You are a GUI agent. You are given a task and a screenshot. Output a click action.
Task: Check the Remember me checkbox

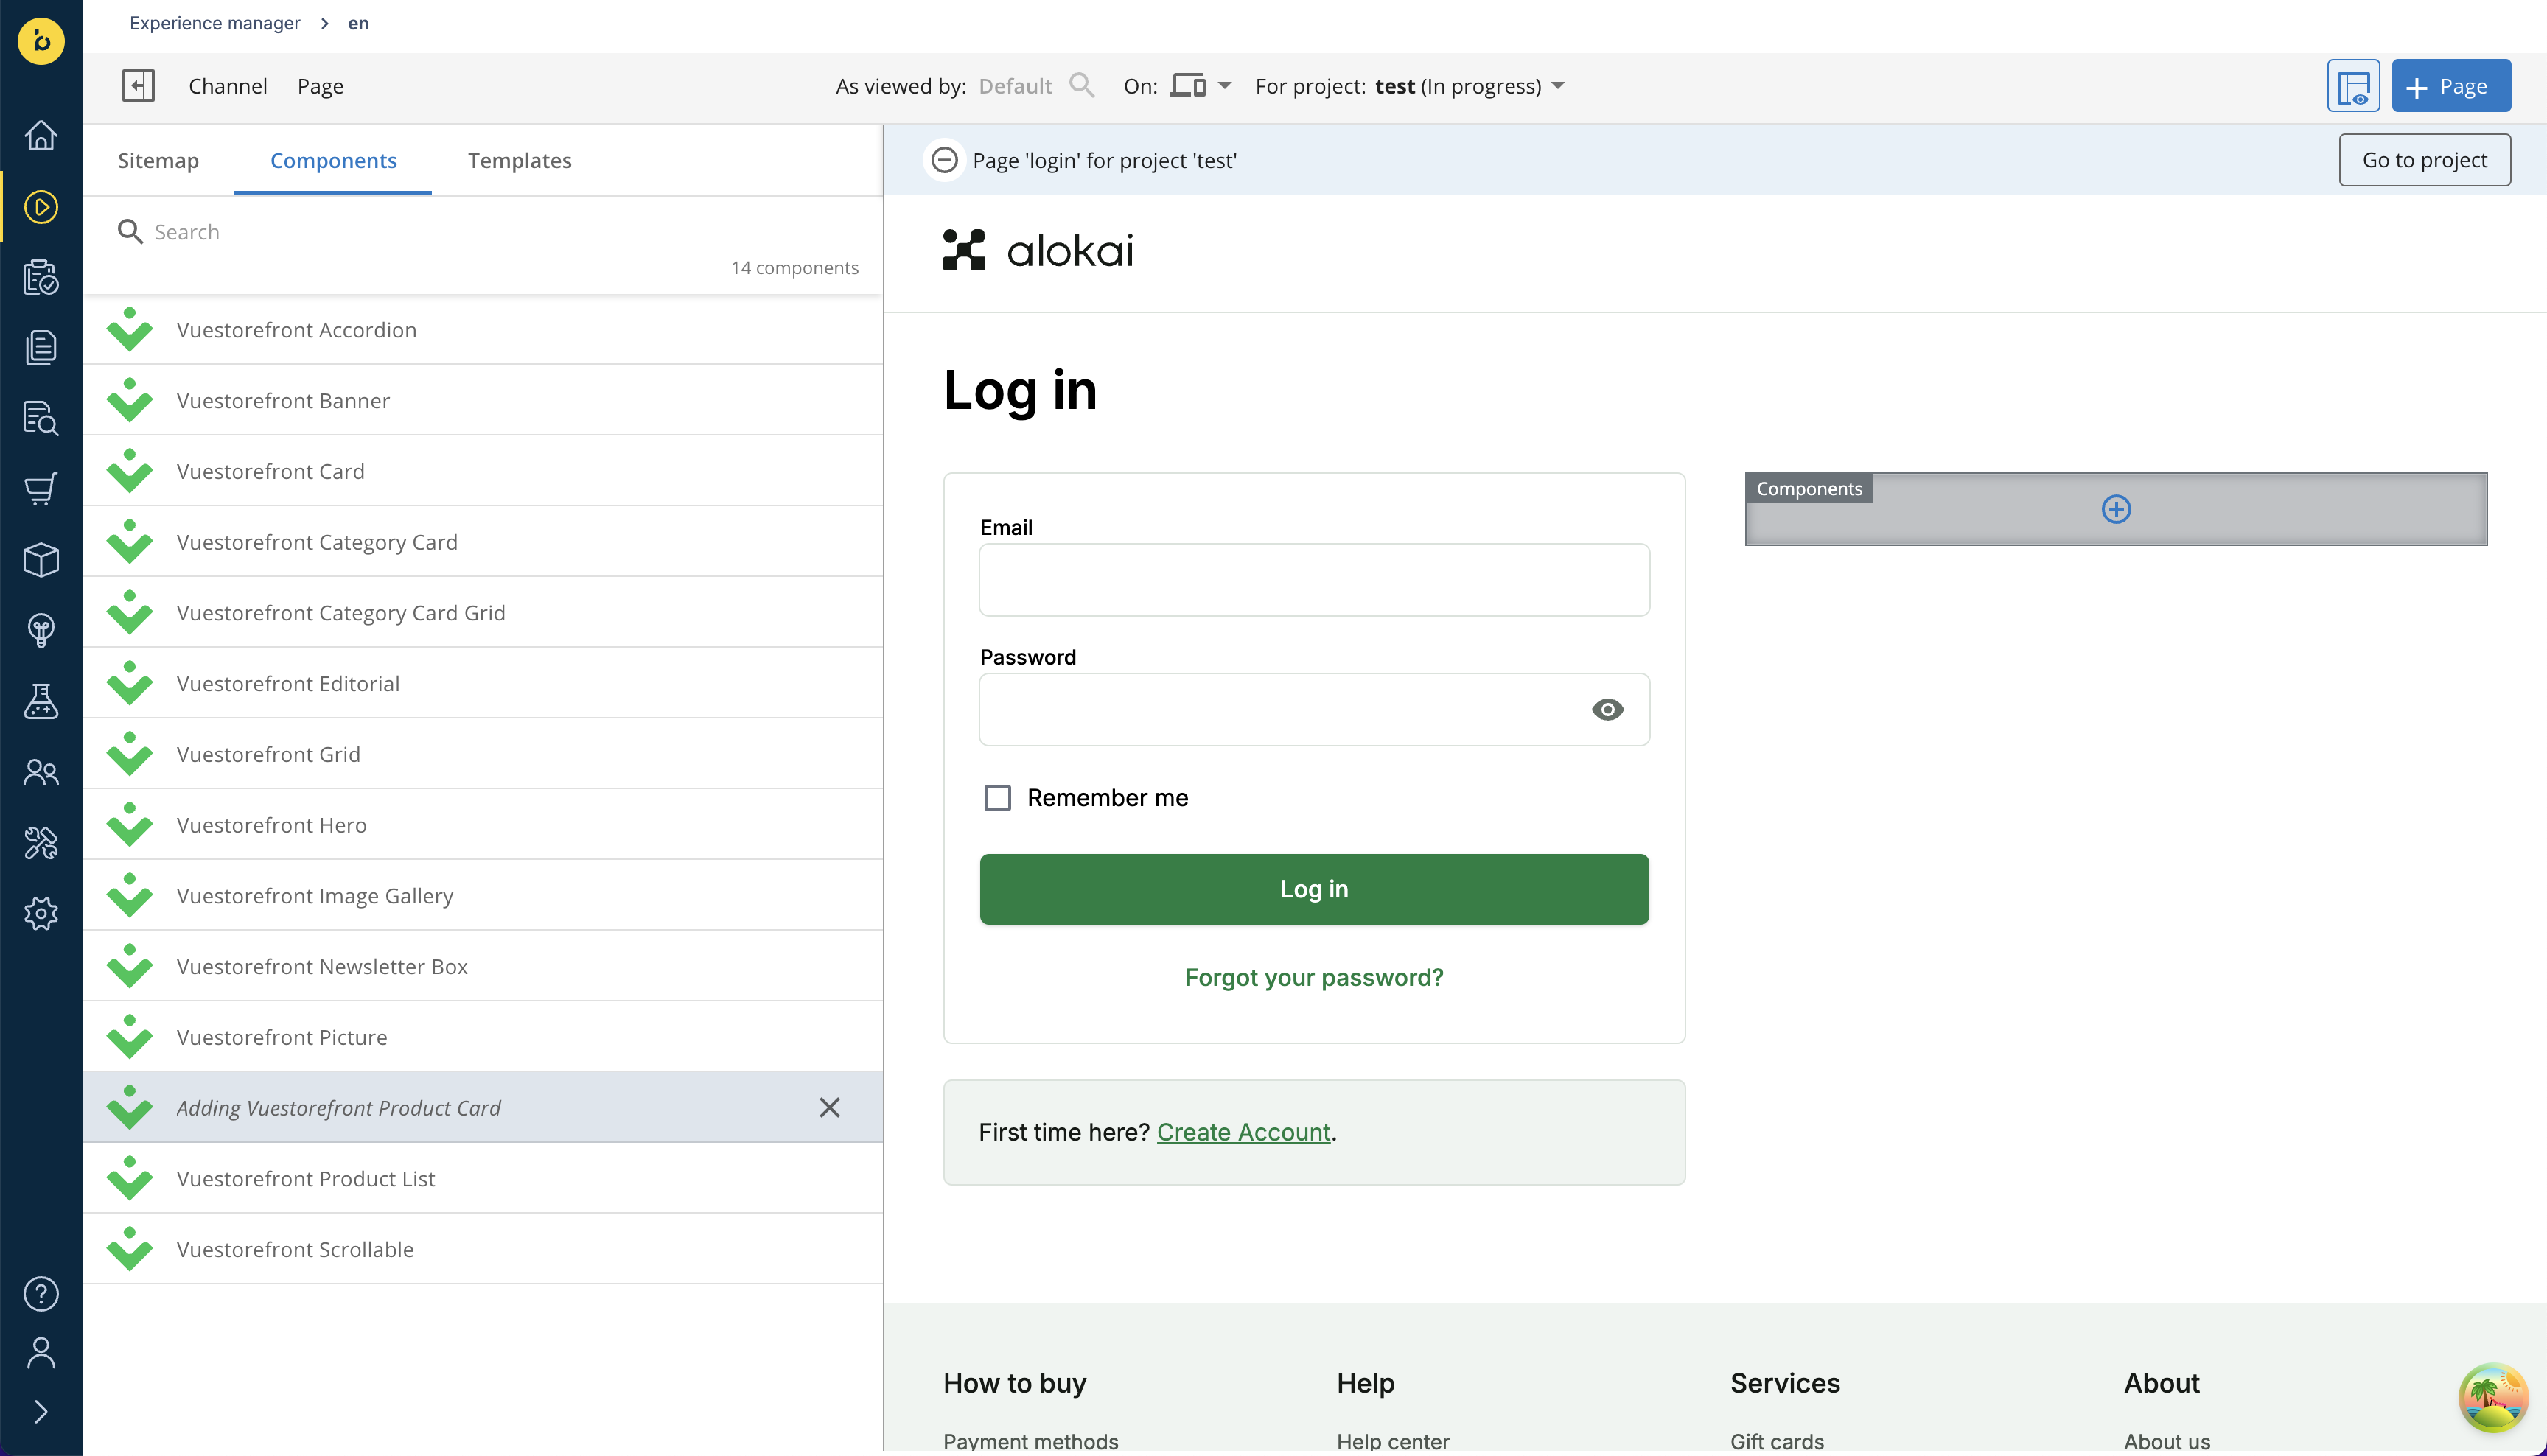point(998,798)
